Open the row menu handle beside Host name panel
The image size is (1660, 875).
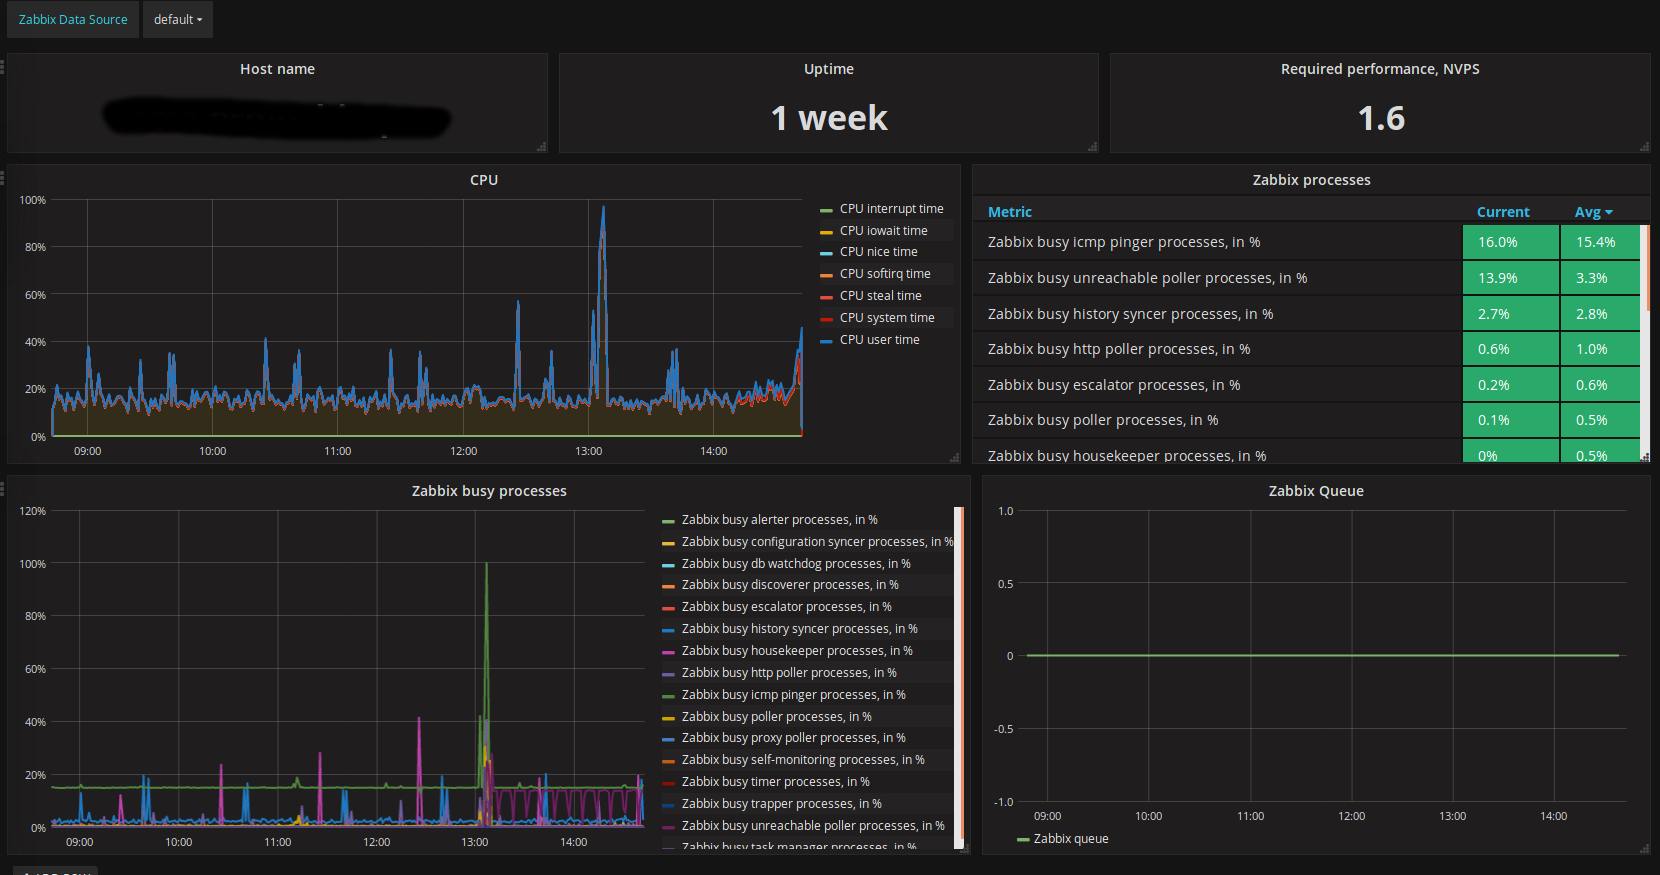pyautogui.click(x=3, y=67)
